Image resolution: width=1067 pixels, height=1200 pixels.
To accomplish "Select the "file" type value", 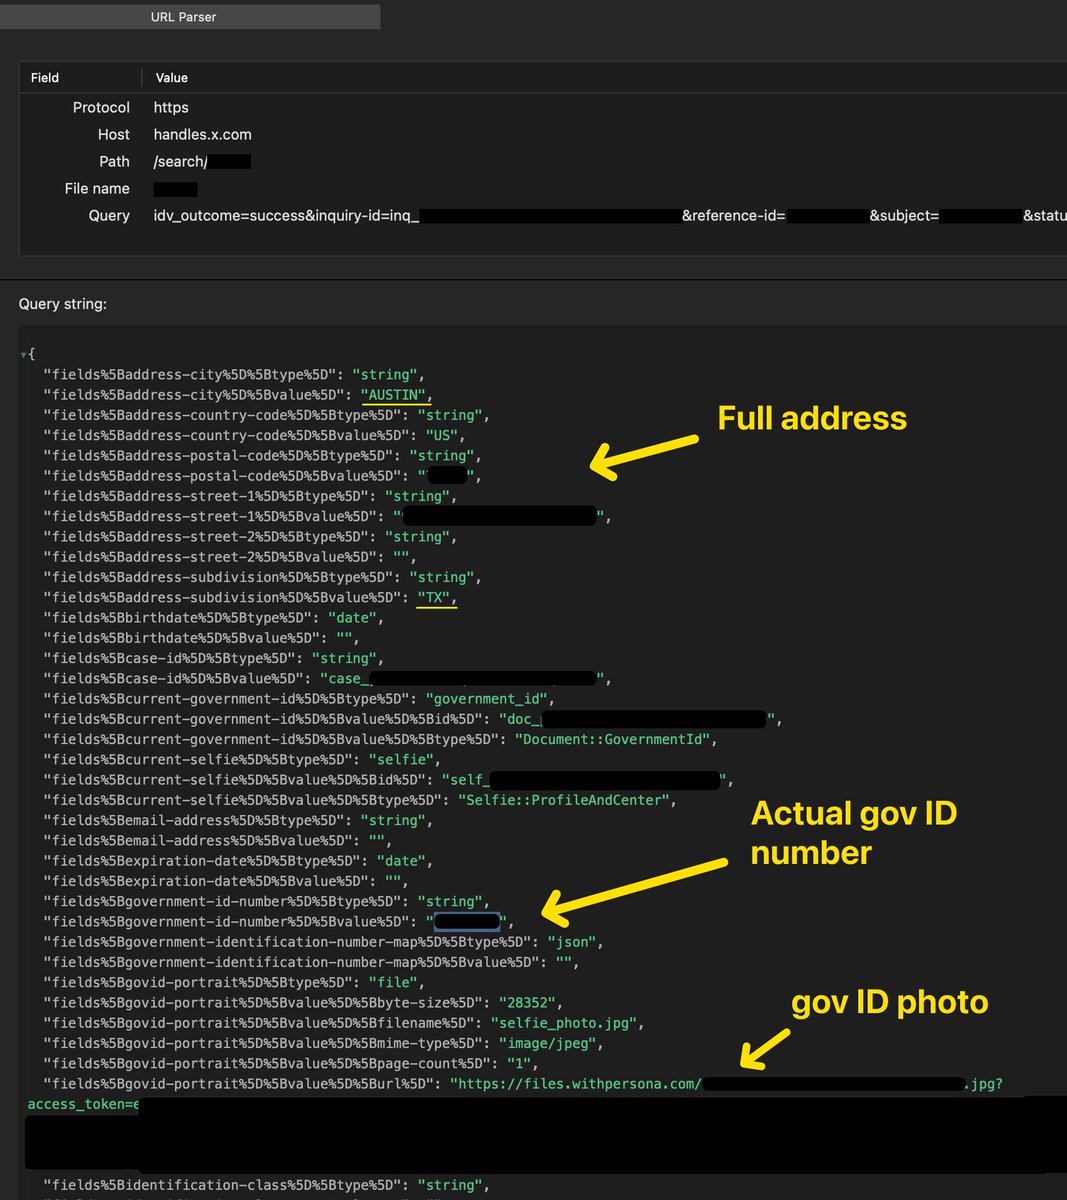I will [x=392, y=982].
